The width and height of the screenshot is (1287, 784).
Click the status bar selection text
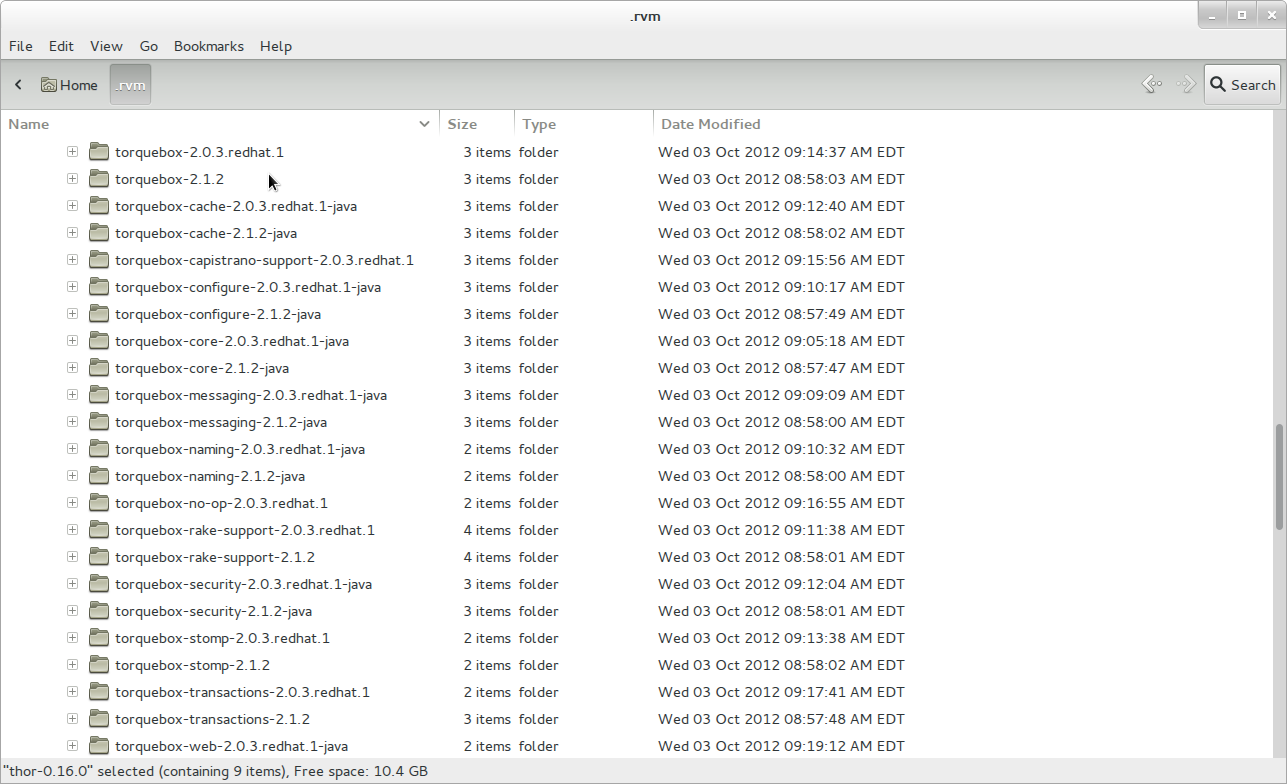click(x=215, y=771)
